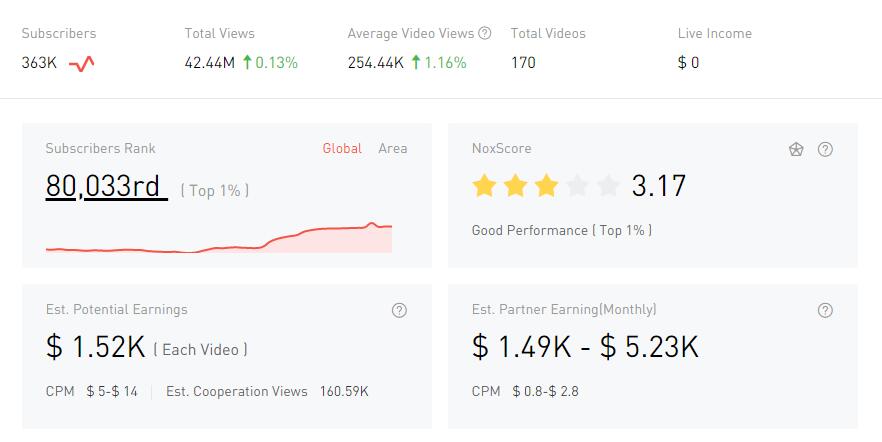Select the Global rank tab

click(x=342, y=148)
